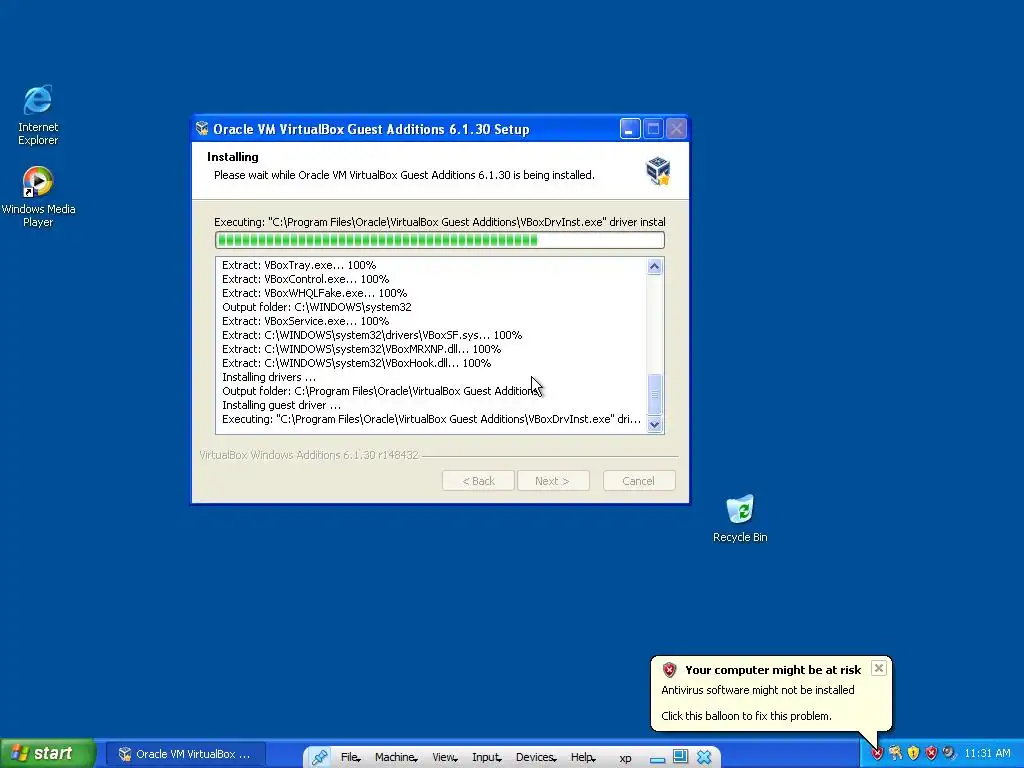The image size is (1024, 768).
Task: Click the Next button in the Setup dialog
Action: click(552, 481)
